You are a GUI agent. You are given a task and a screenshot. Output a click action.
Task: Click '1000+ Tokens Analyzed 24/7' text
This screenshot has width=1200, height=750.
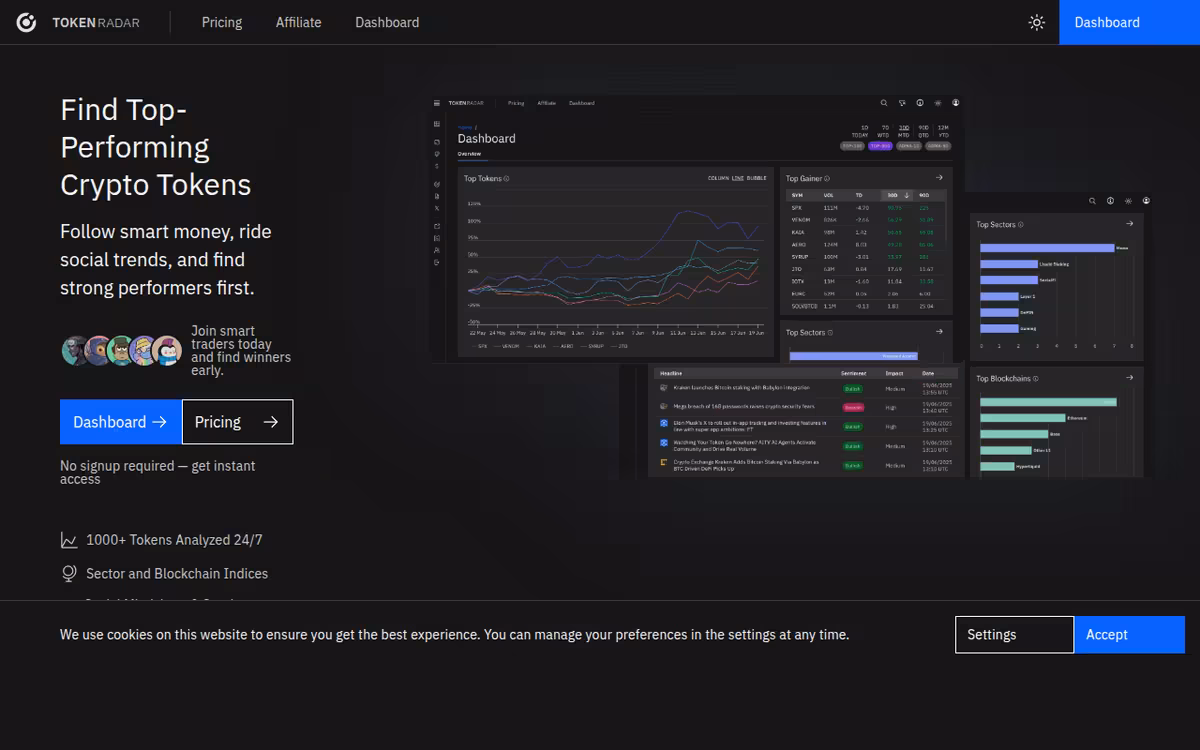point(174,540)
